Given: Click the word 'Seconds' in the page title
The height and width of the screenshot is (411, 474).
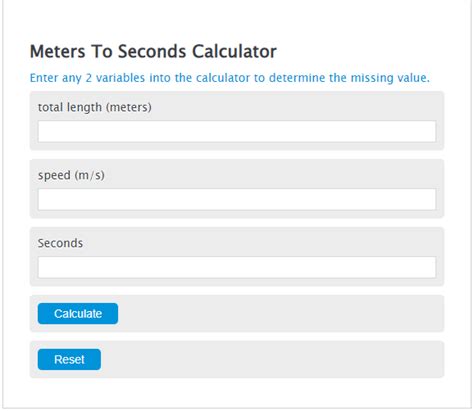Looking at the screenshot, I should [152, 52].
